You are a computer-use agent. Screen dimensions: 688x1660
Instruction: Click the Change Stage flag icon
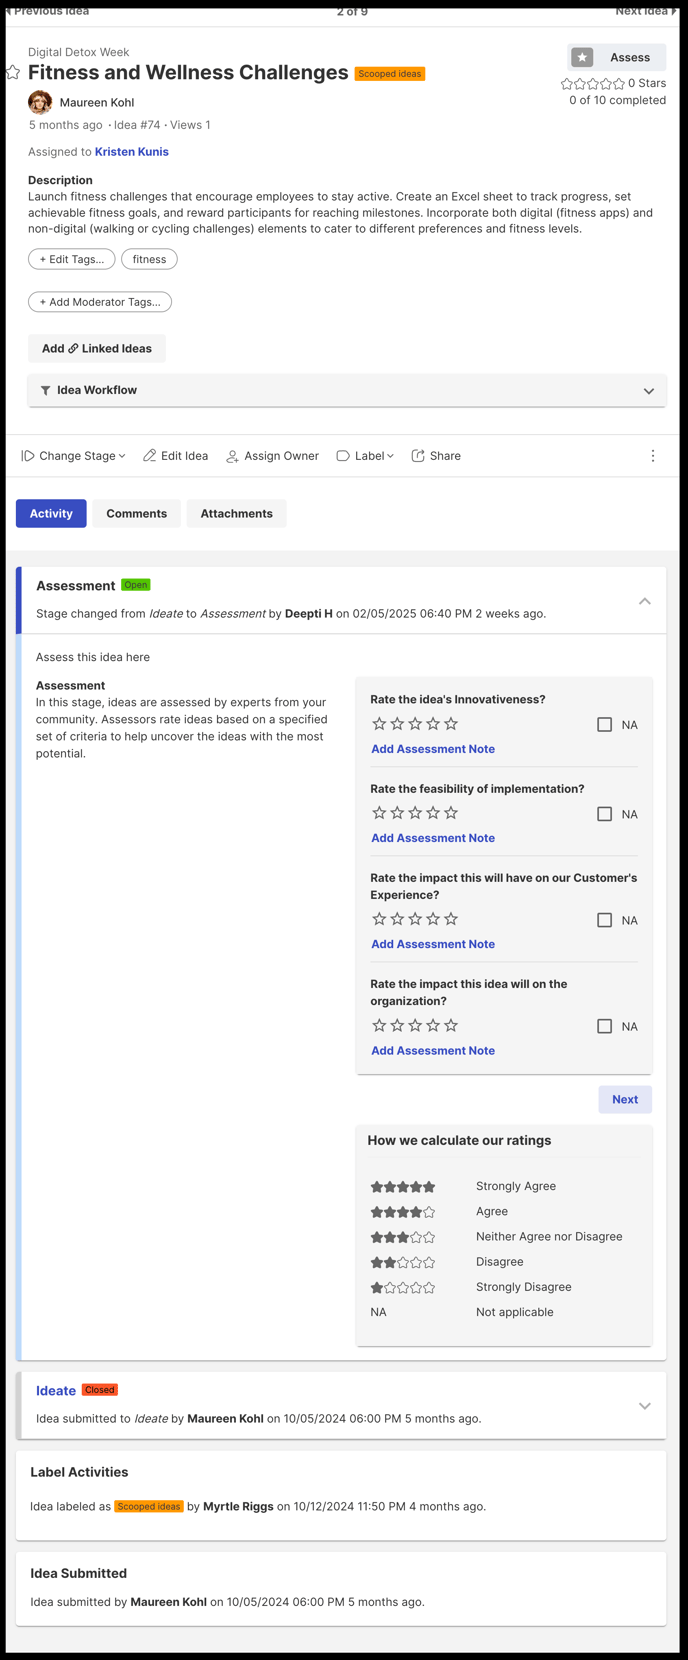[x=28, y=456]
